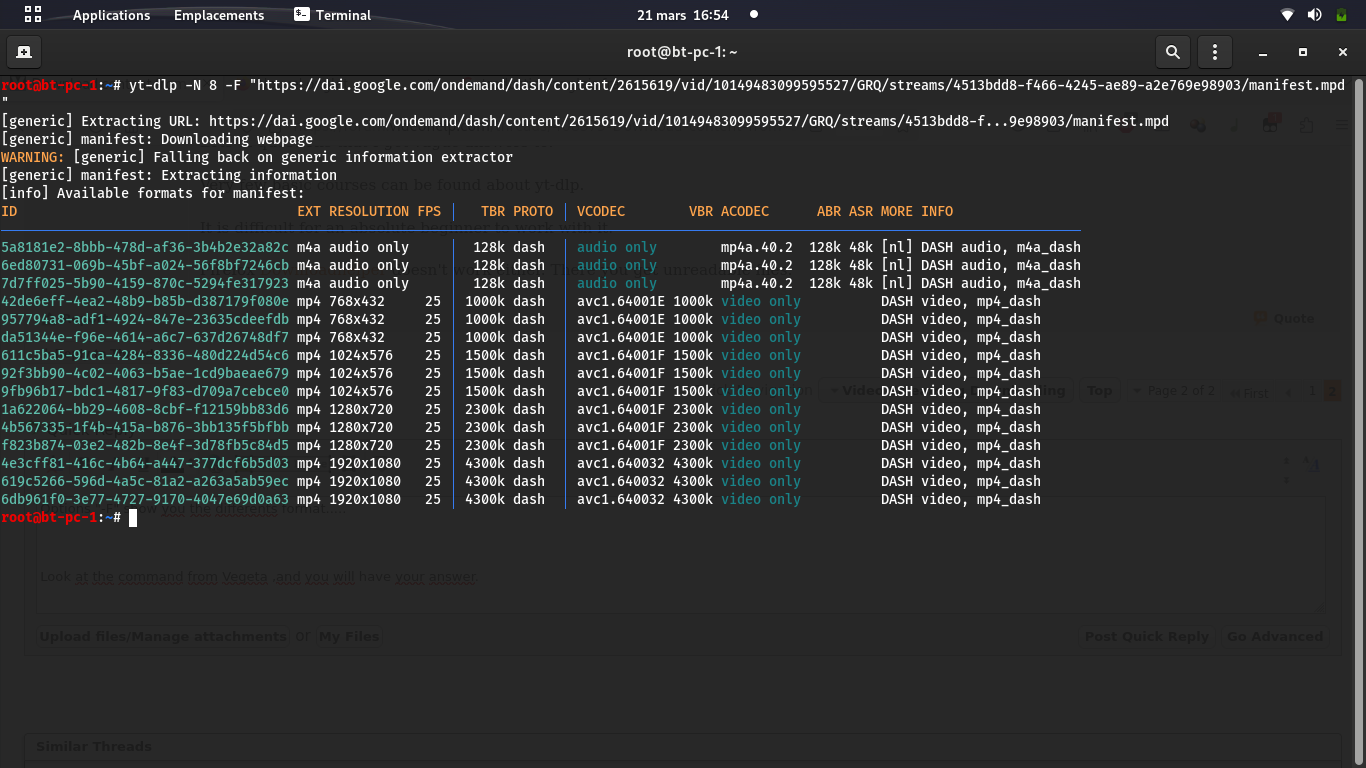Minimize the terminal window
This screenshot has height=768, width=1366.
pos(1263,52)
